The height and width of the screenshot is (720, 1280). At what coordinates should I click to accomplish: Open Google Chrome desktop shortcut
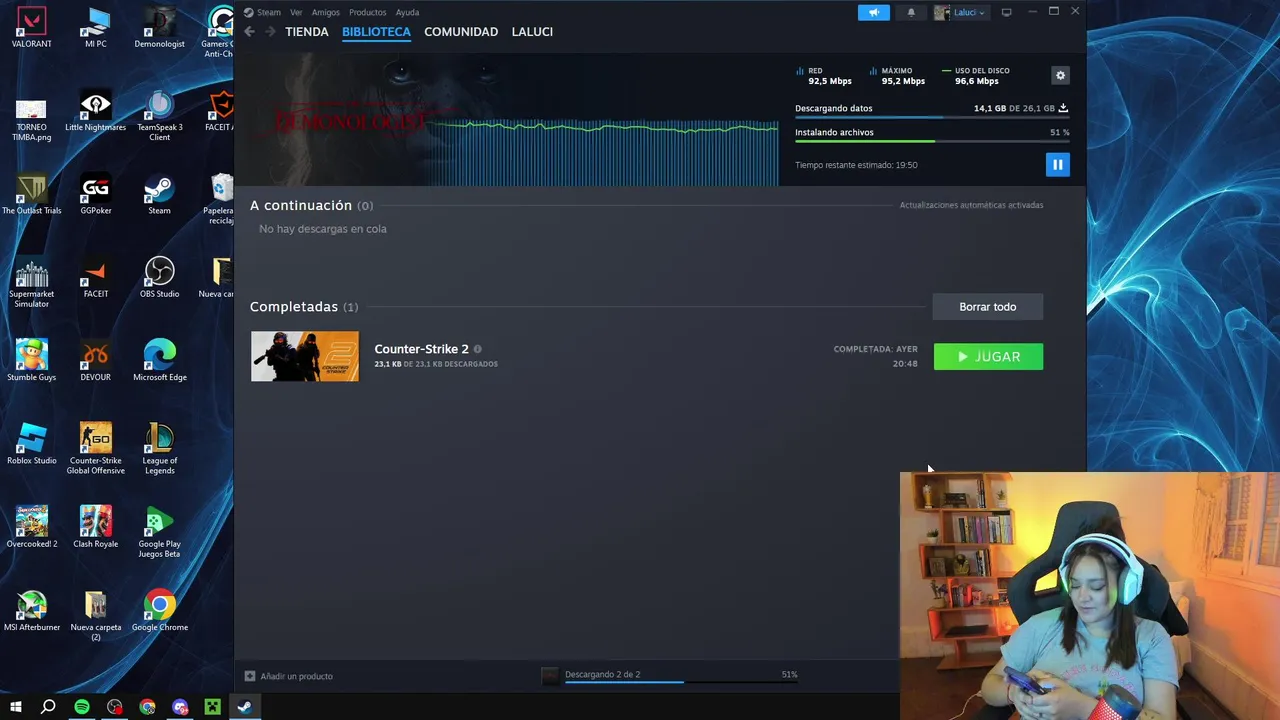(x=160, y=611)
